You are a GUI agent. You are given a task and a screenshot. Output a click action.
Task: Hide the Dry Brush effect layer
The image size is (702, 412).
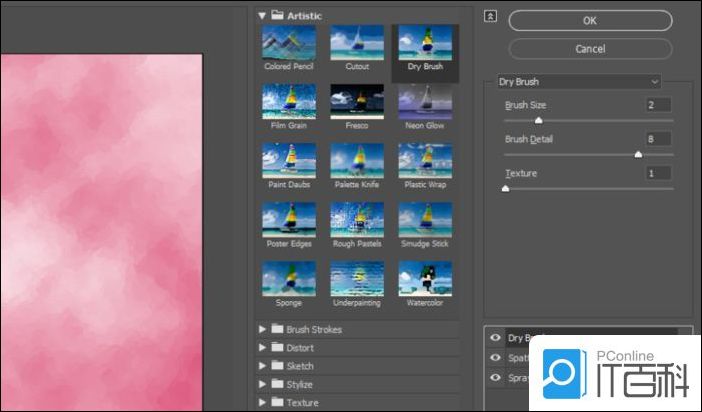[x=495, y=338]
